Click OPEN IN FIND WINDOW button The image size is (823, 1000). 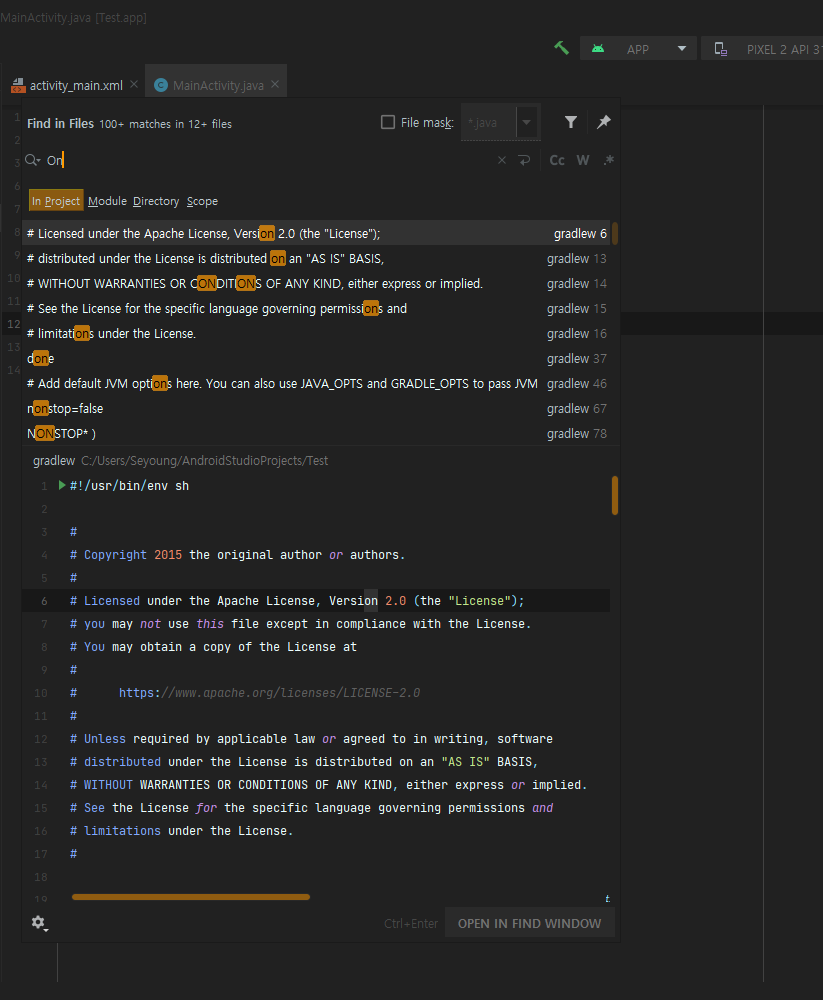530,923
